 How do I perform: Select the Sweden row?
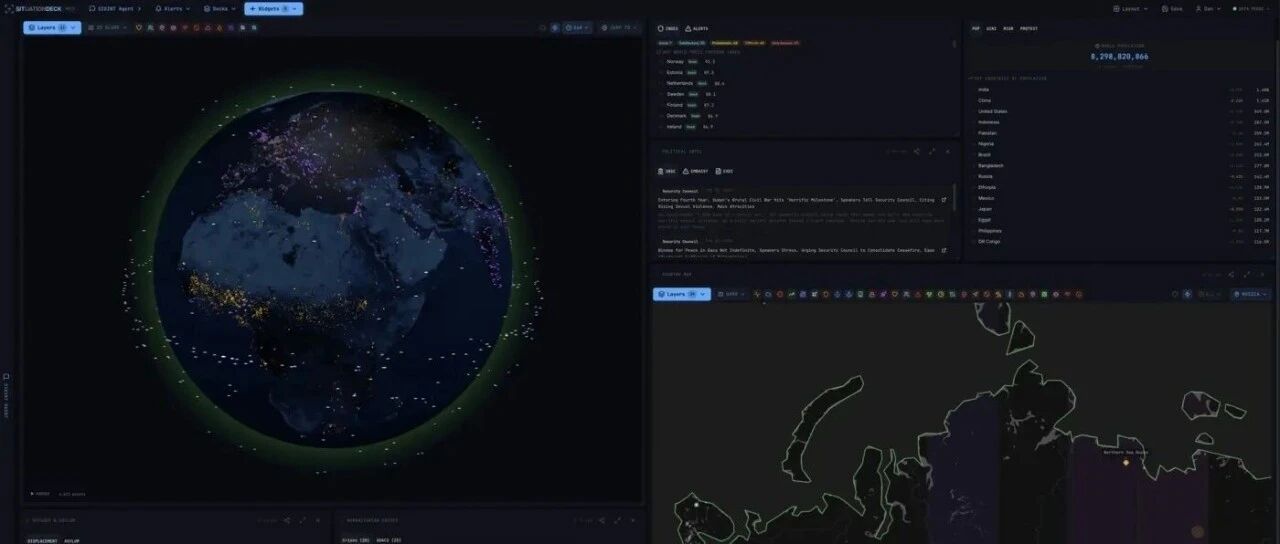point(805,94)
